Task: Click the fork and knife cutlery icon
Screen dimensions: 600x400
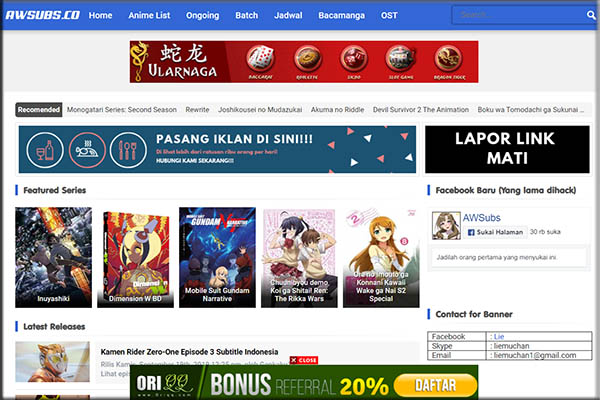Action: coord(128,150)
